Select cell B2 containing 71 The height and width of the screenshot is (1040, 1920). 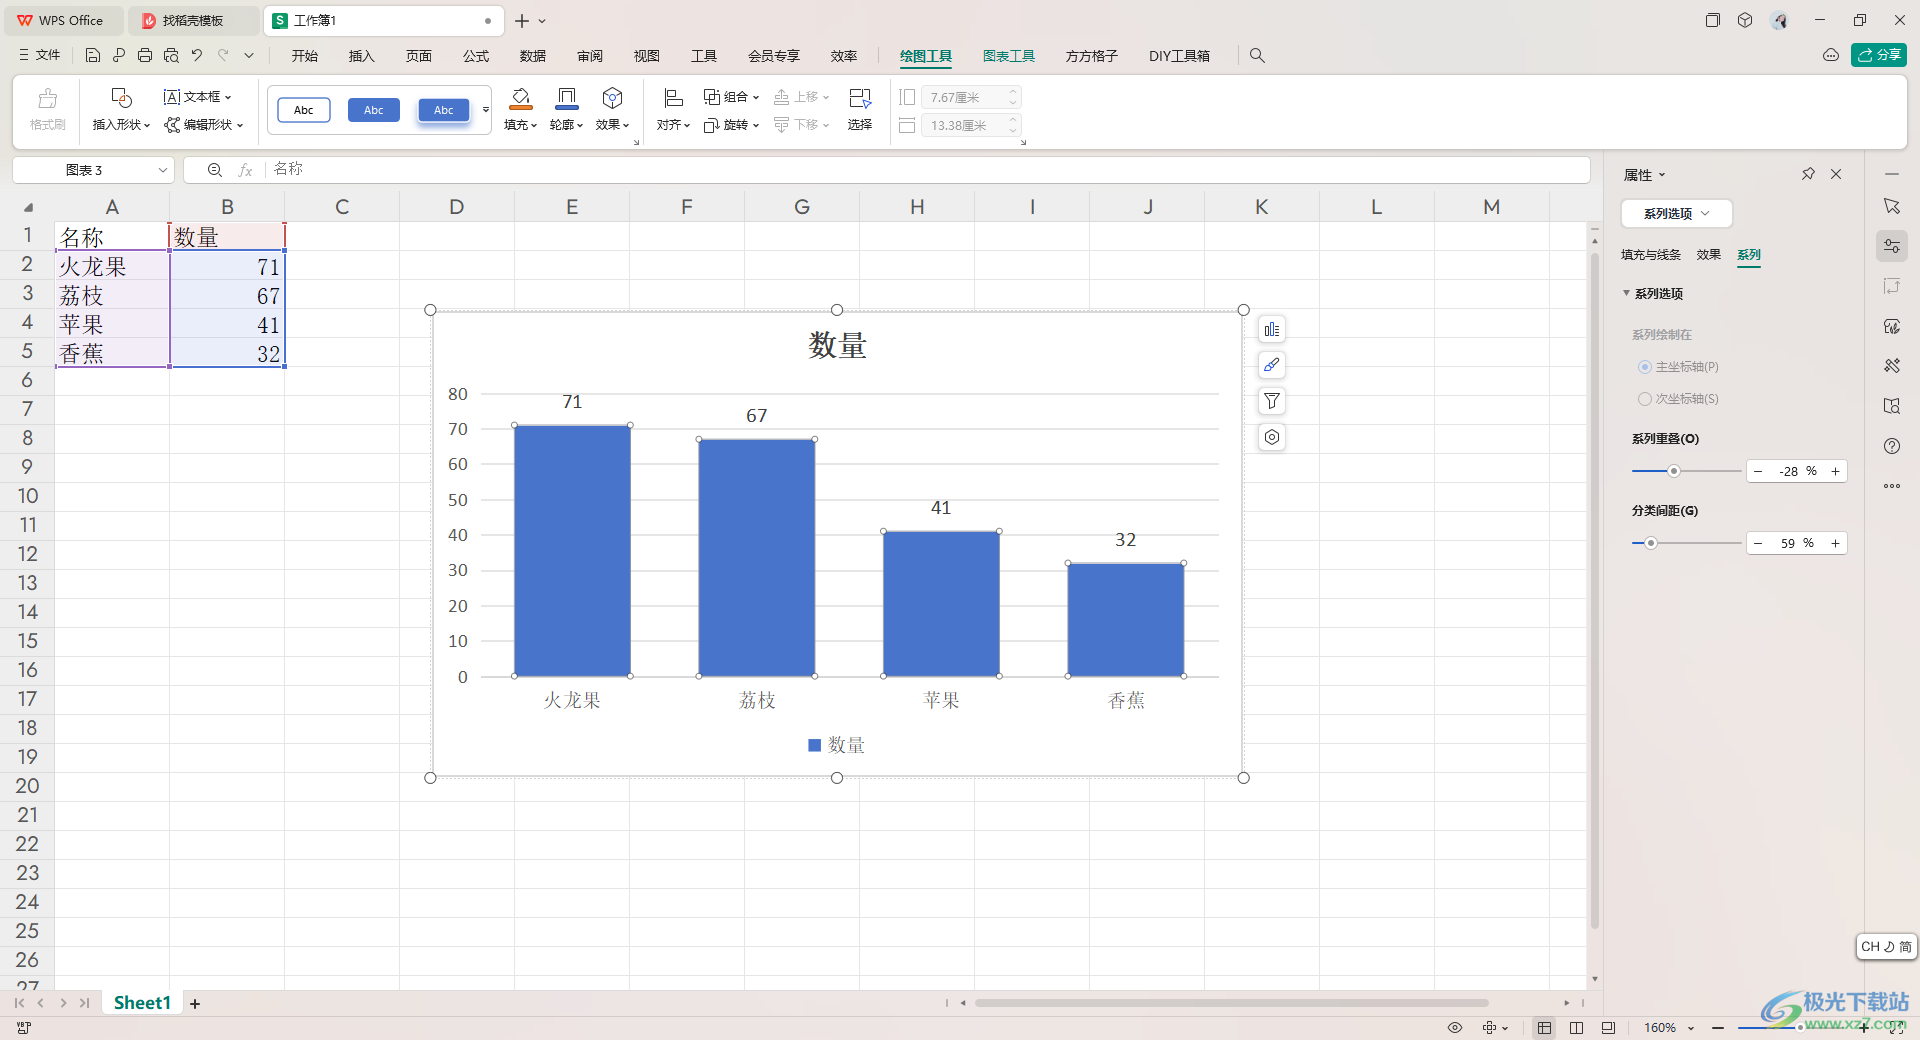point(227,266)
